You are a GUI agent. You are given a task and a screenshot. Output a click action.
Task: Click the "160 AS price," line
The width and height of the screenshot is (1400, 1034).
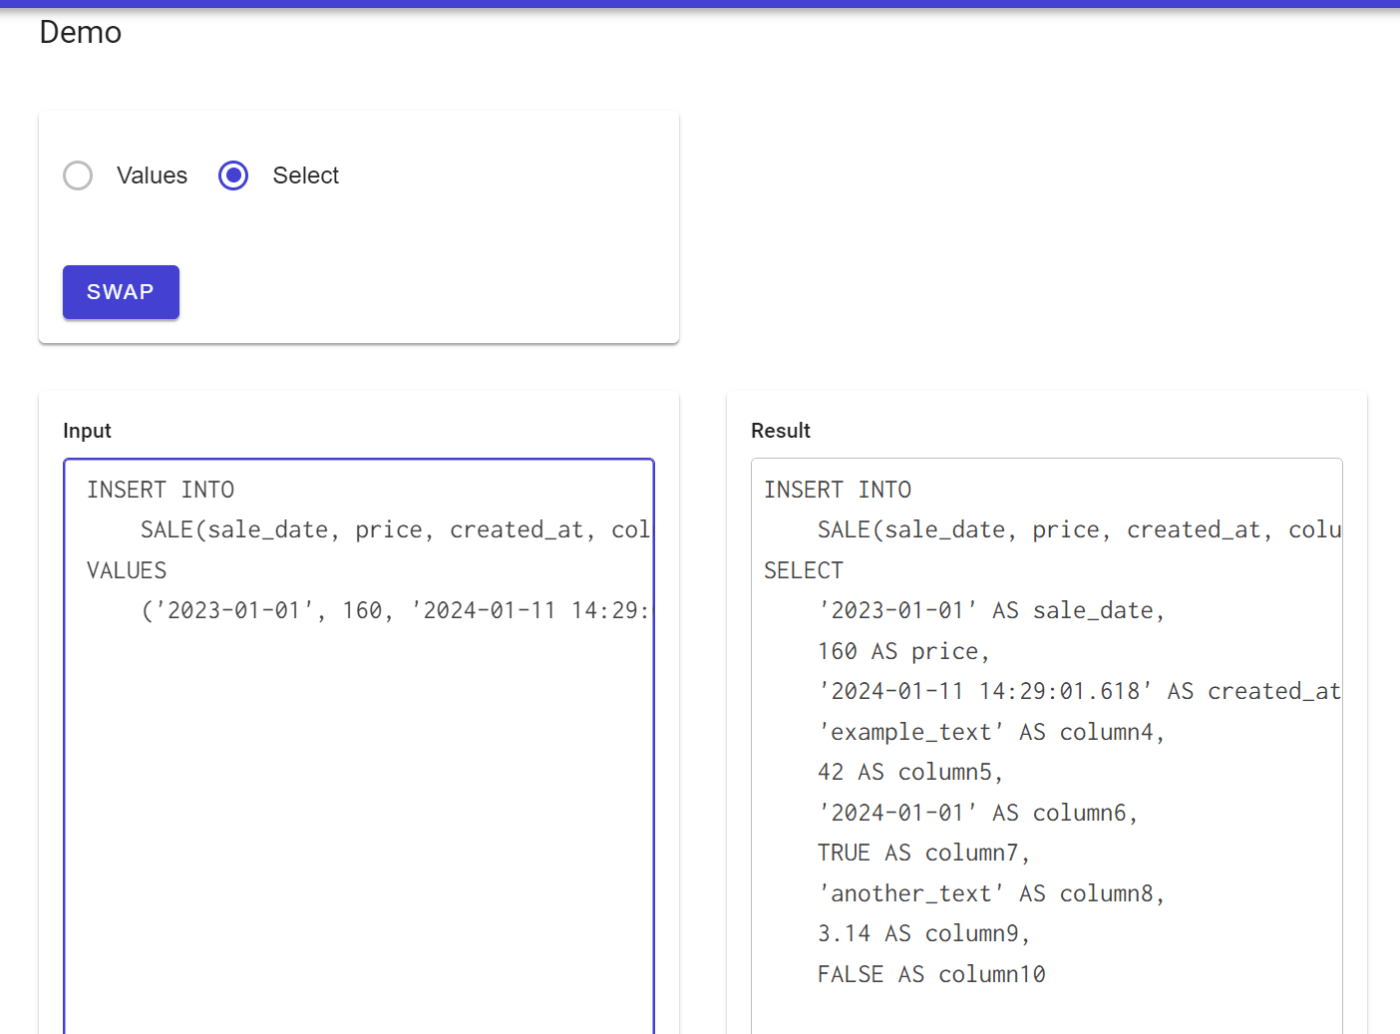904,652
